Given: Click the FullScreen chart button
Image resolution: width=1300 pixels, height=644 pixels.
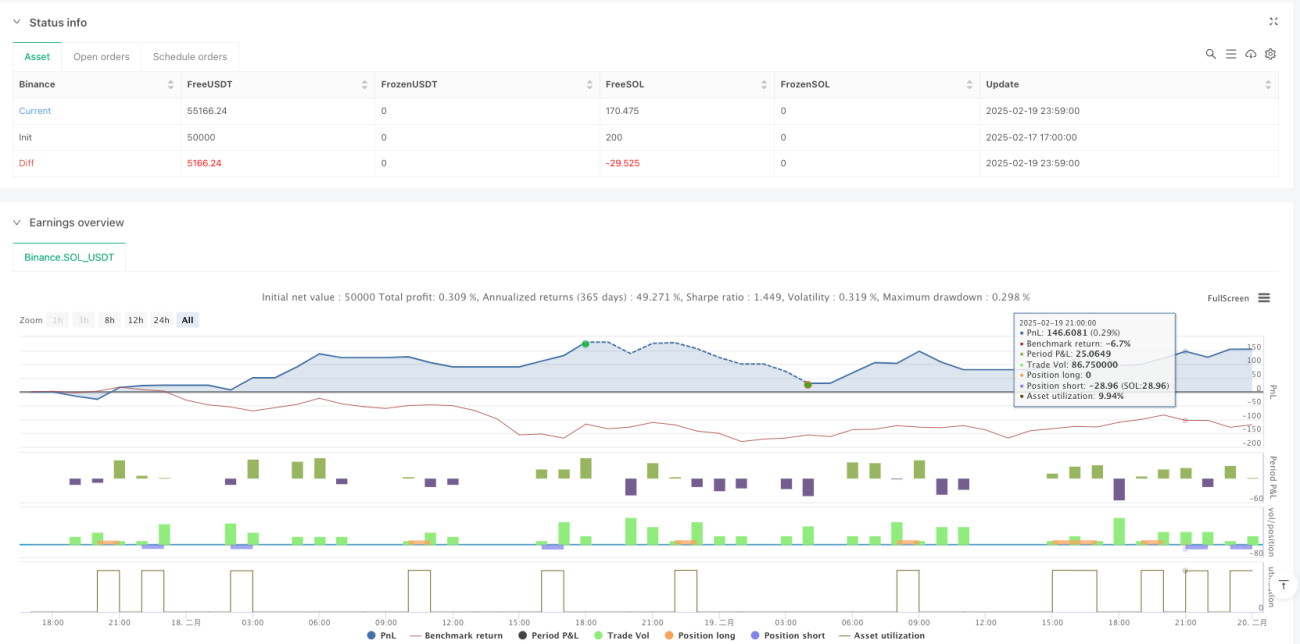Looking at the screenshot, I should [1228, 298].
